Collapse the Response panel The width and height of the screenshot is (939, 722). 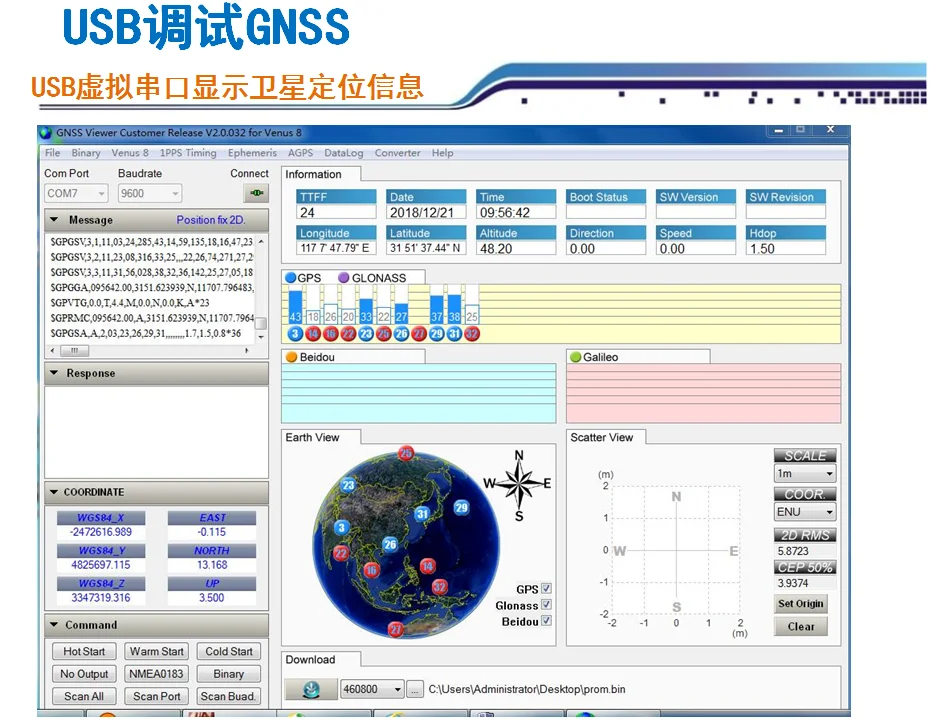(54, 373)
